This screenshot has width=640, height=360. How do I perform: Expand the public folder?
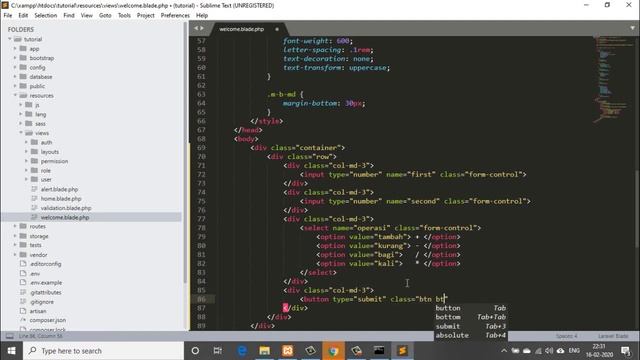pyautogui.click(x=15, y=86)
